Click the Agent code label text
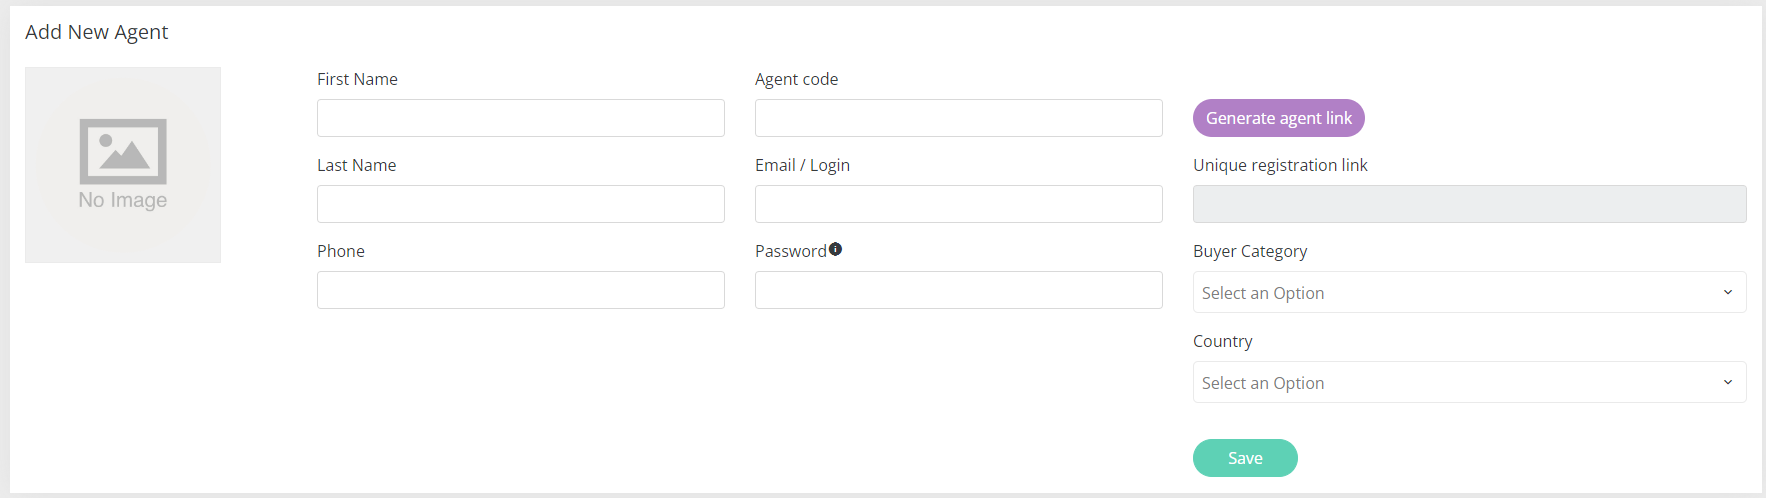Screen dimensions: 1766x498 coord(796,79)
